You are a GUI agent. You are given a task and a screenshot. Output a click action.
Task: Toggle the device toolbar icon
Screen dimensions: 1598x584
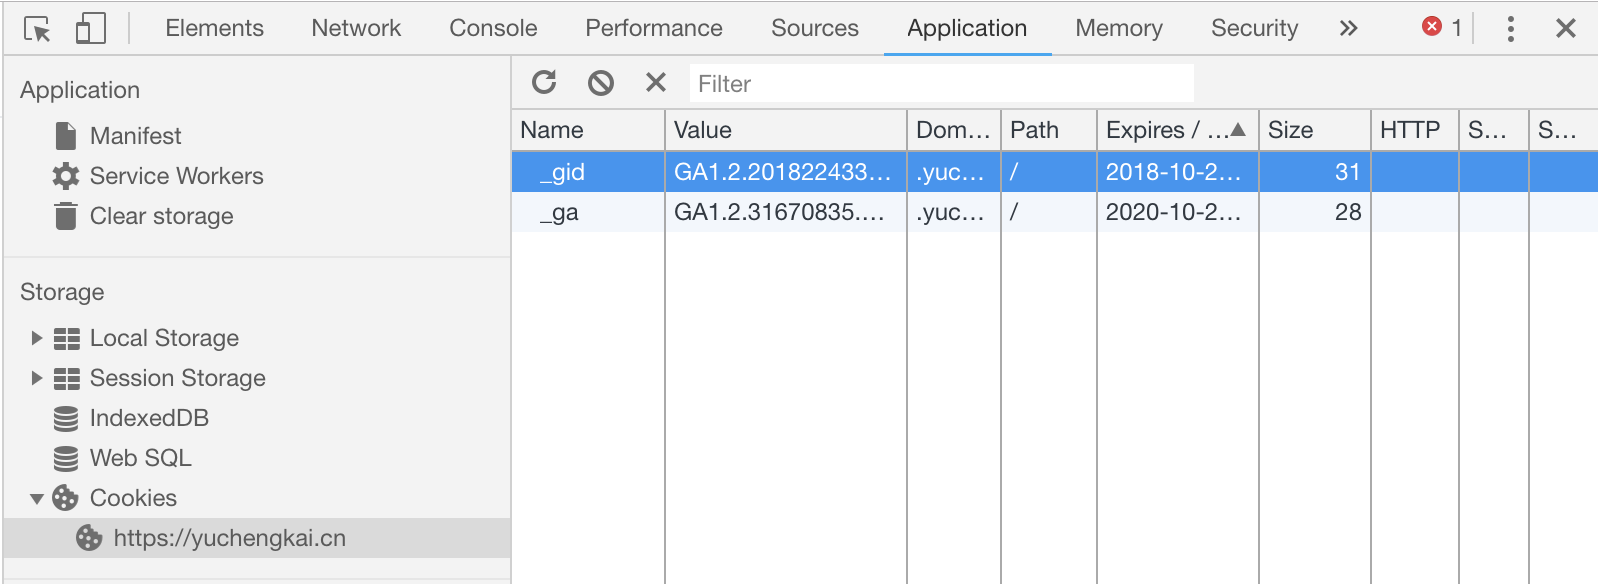tap(90, 29)
